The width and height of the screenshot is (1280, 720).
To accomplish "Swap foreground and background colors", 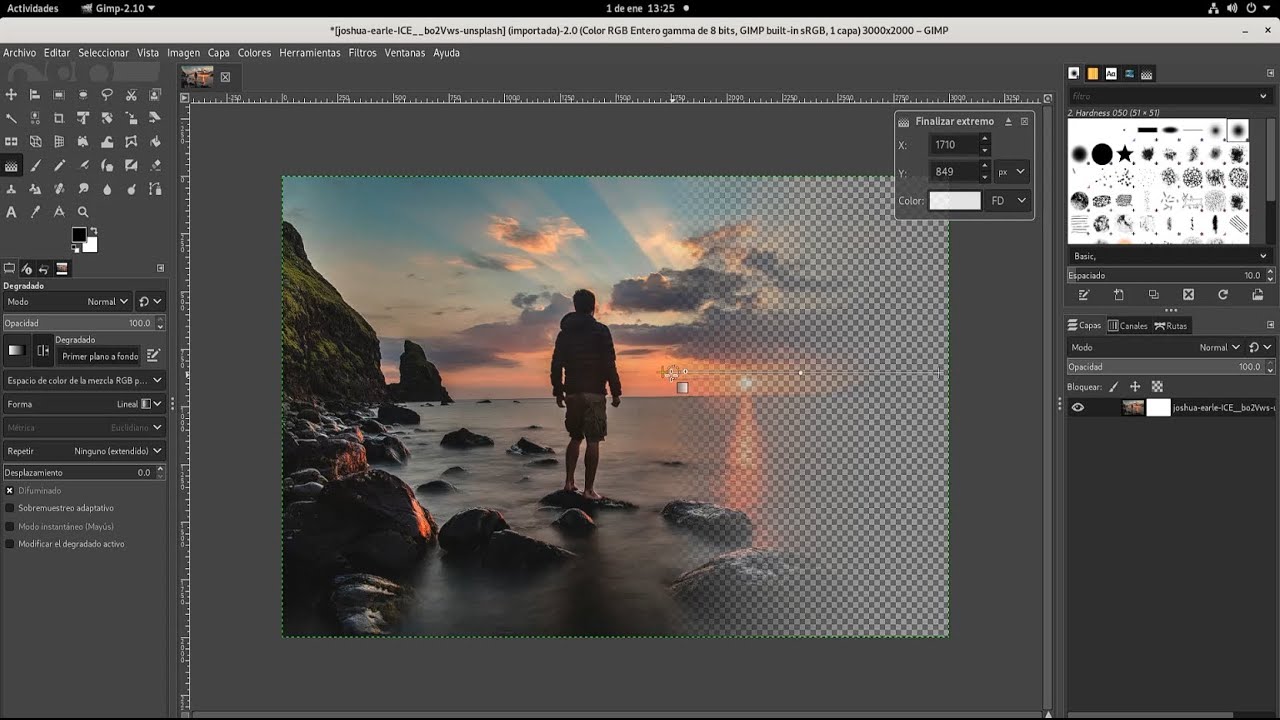I will tap(94, 231).
